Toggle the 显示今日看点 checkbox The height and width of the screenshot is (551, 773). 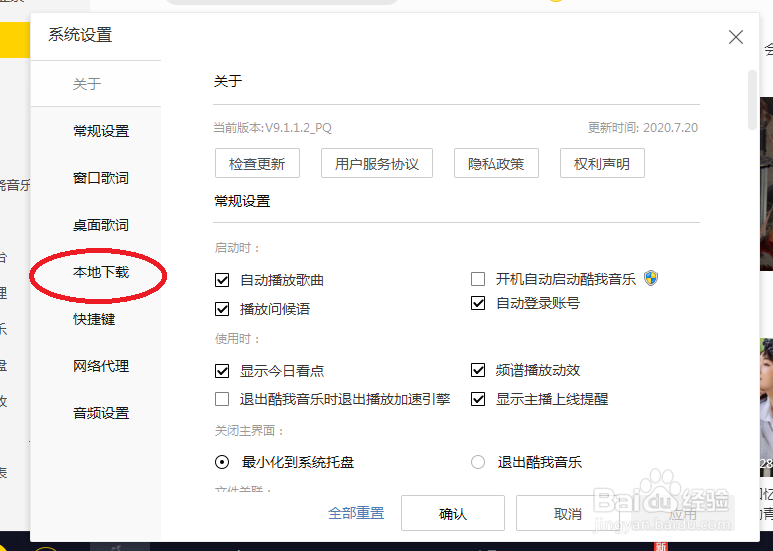(222, 371)
